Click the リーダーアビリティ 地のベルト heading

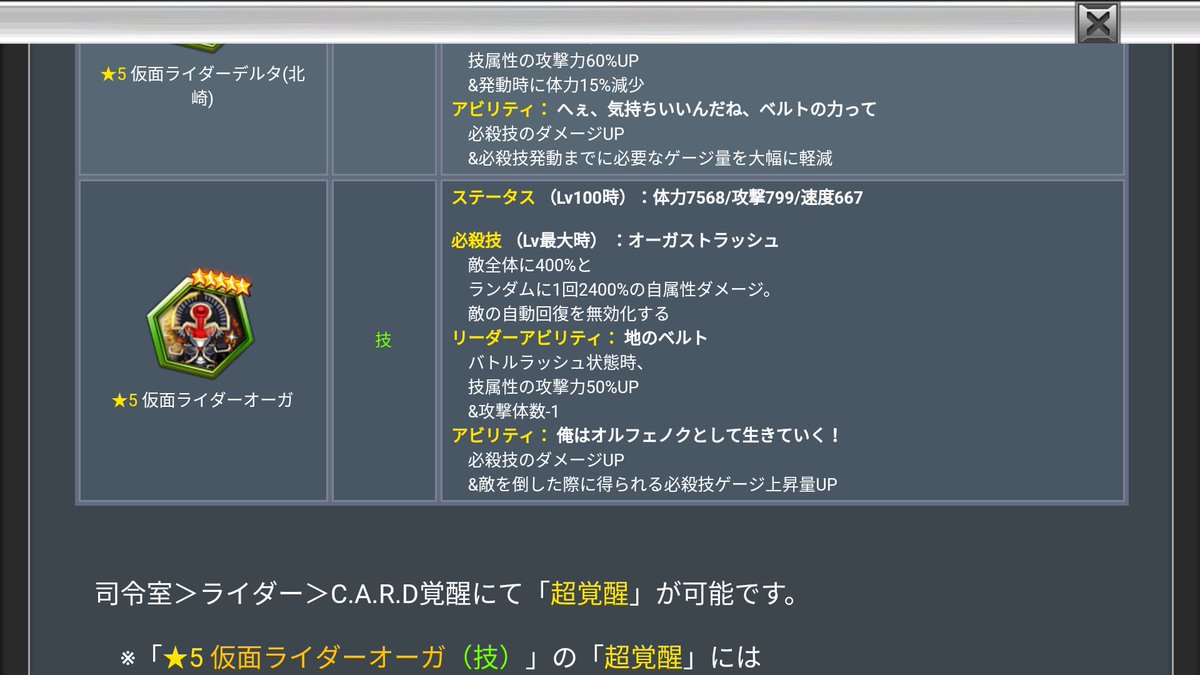click(580, 338)
